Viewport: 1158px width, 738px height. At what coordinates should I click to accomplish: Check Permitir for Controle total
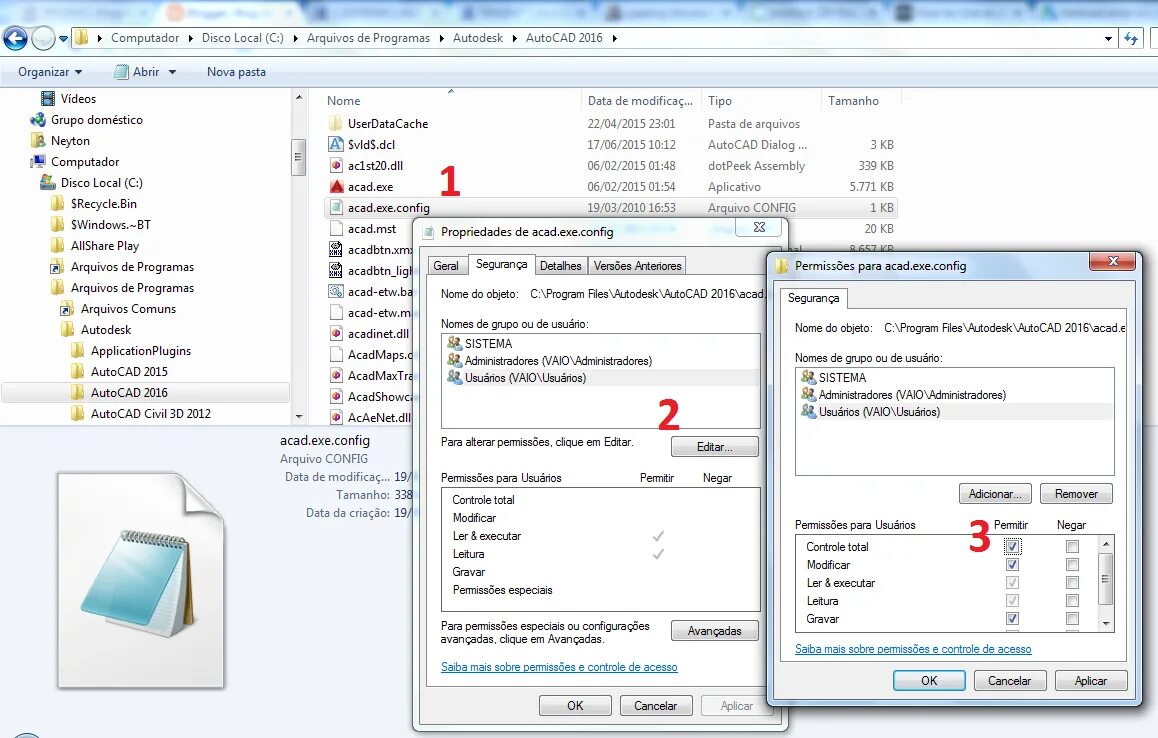tap(1013, 547)
